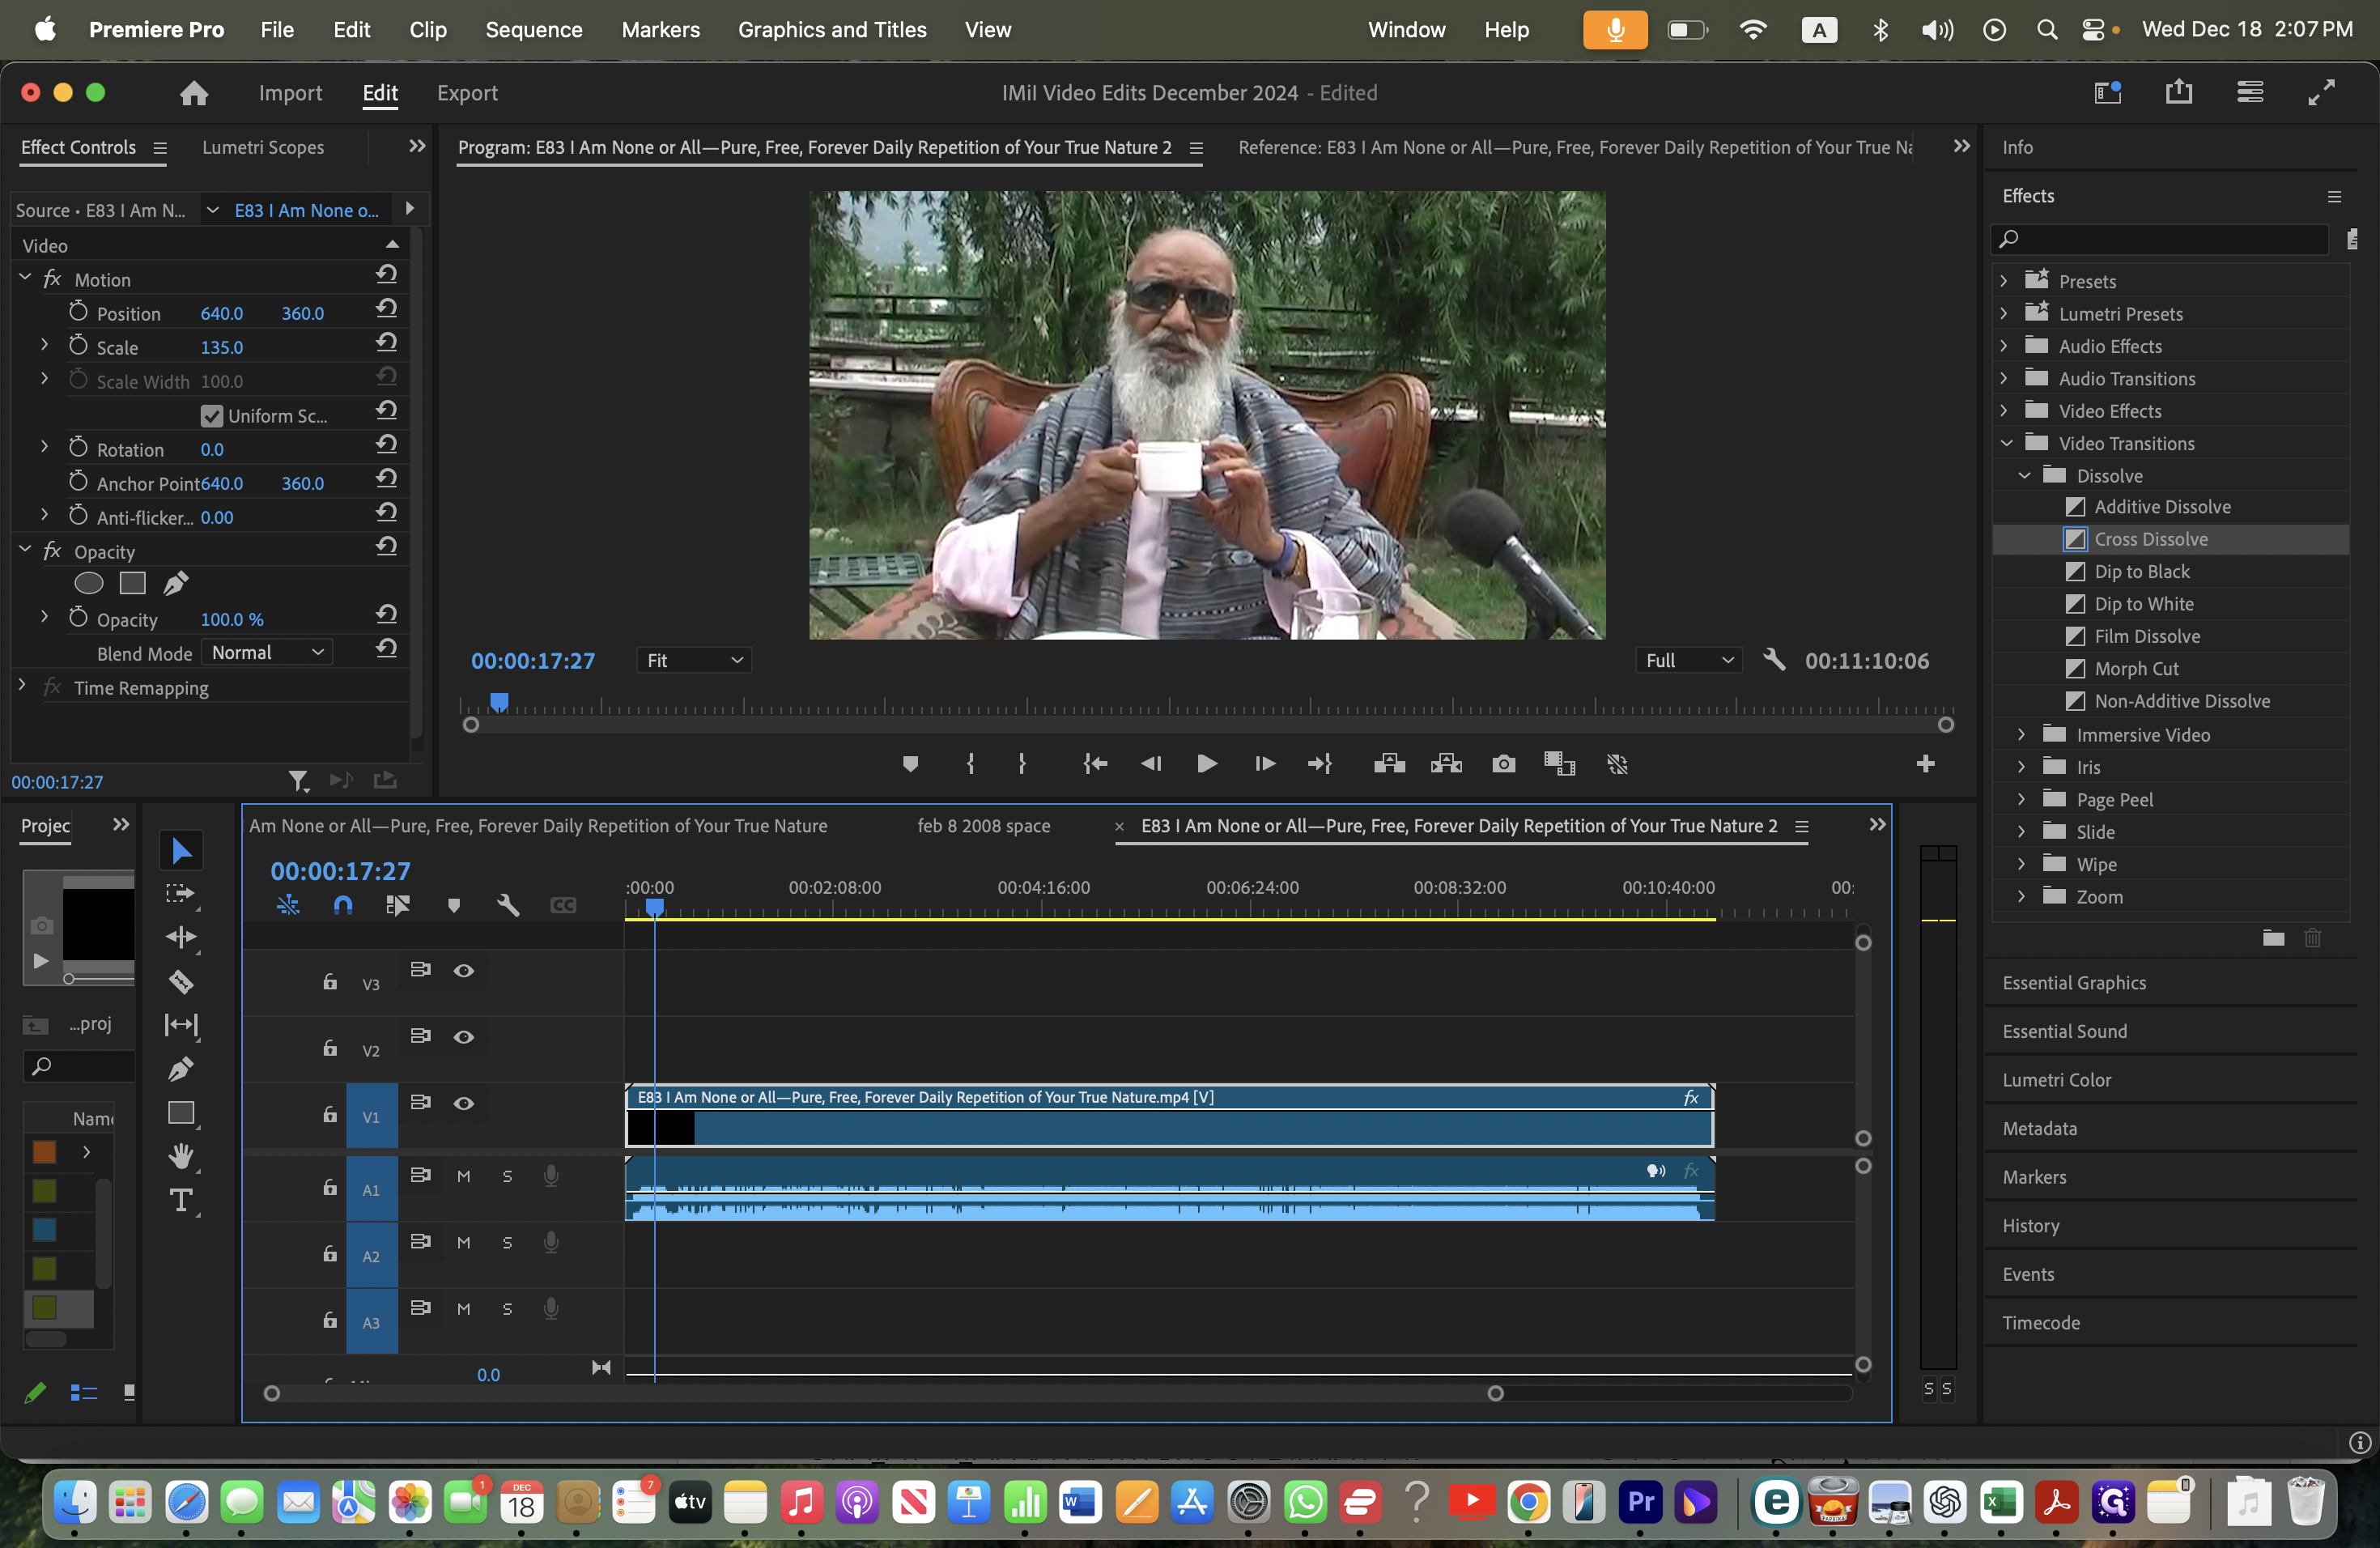Switch to Export workspace tab

point(467,93)
